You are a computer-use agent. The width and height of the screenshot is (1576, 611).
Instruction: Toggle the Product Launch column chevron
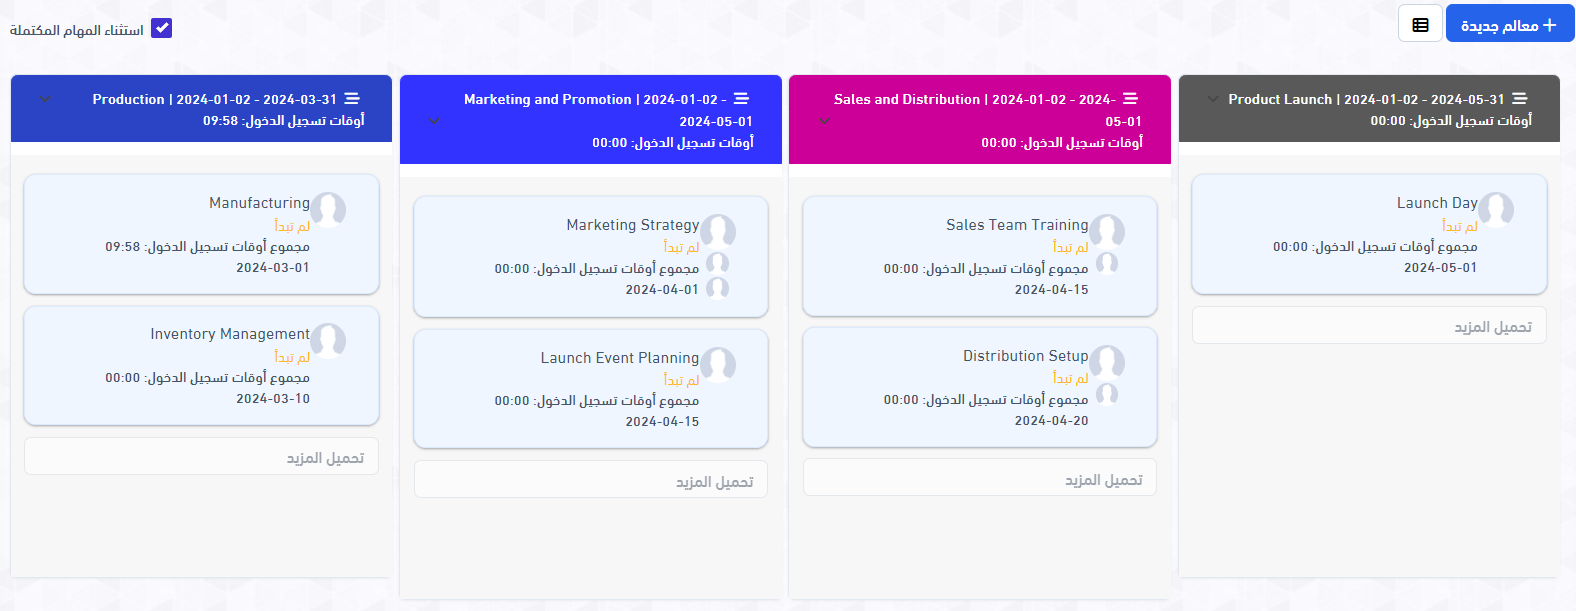1212,99
